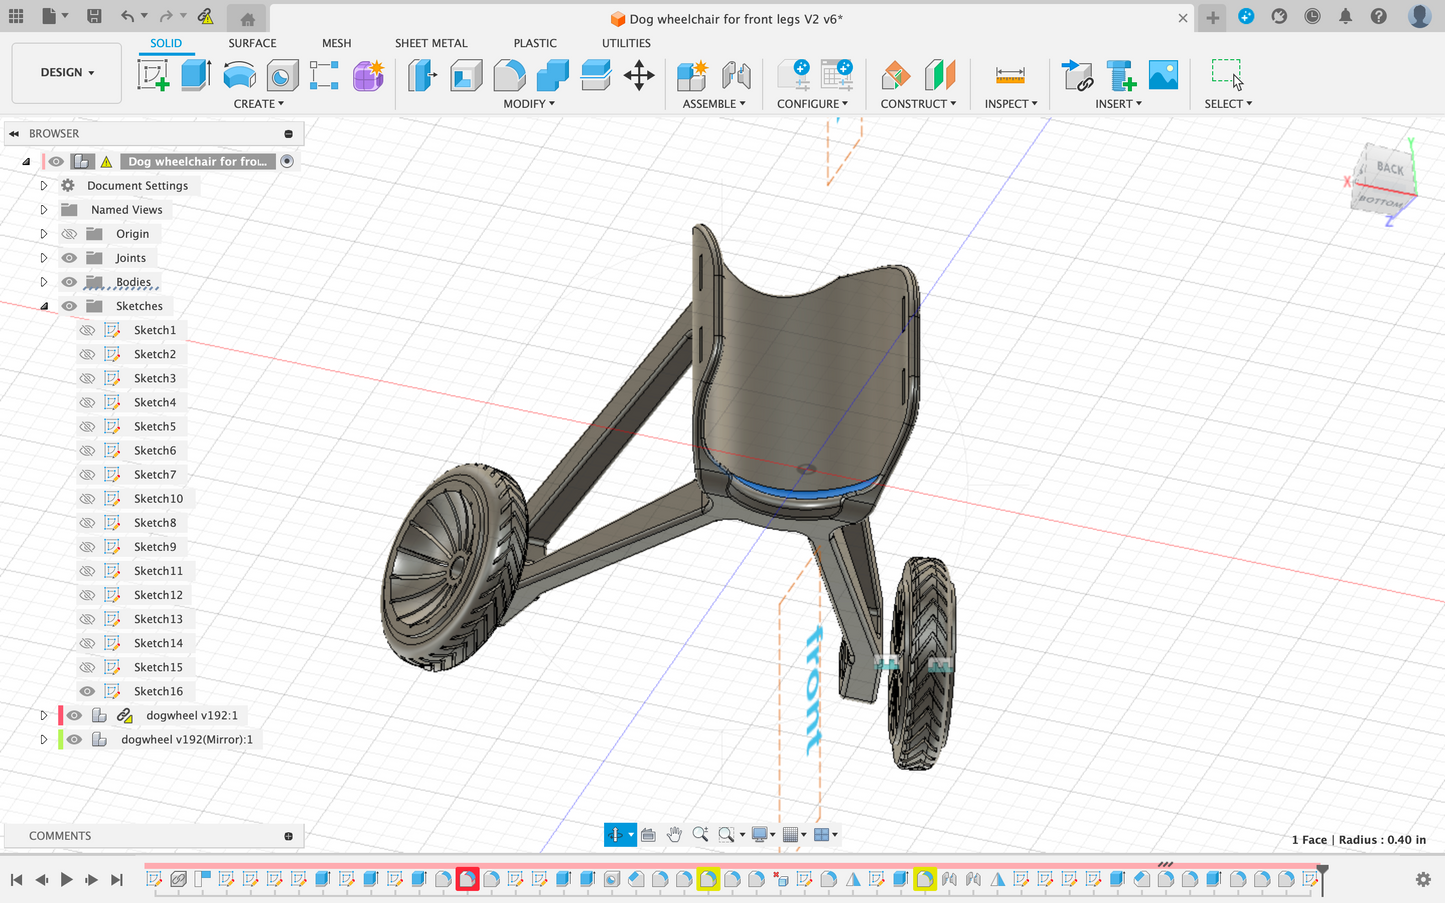1445x903 pixels.
Task: Expand the Document Settings node
Action: (44, 186)
